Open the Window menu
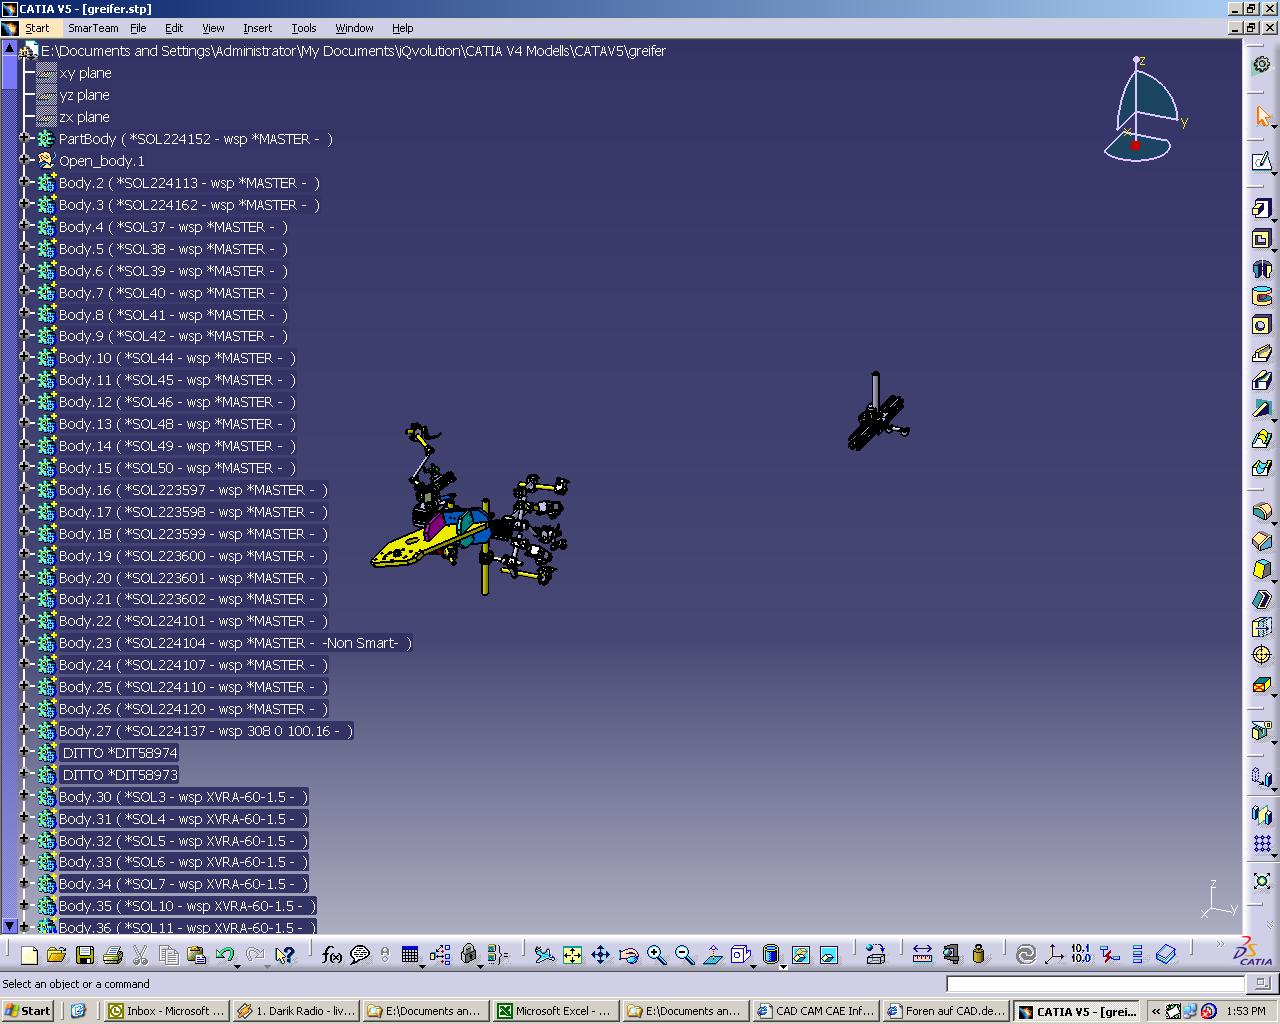 (x=354, y=28)
